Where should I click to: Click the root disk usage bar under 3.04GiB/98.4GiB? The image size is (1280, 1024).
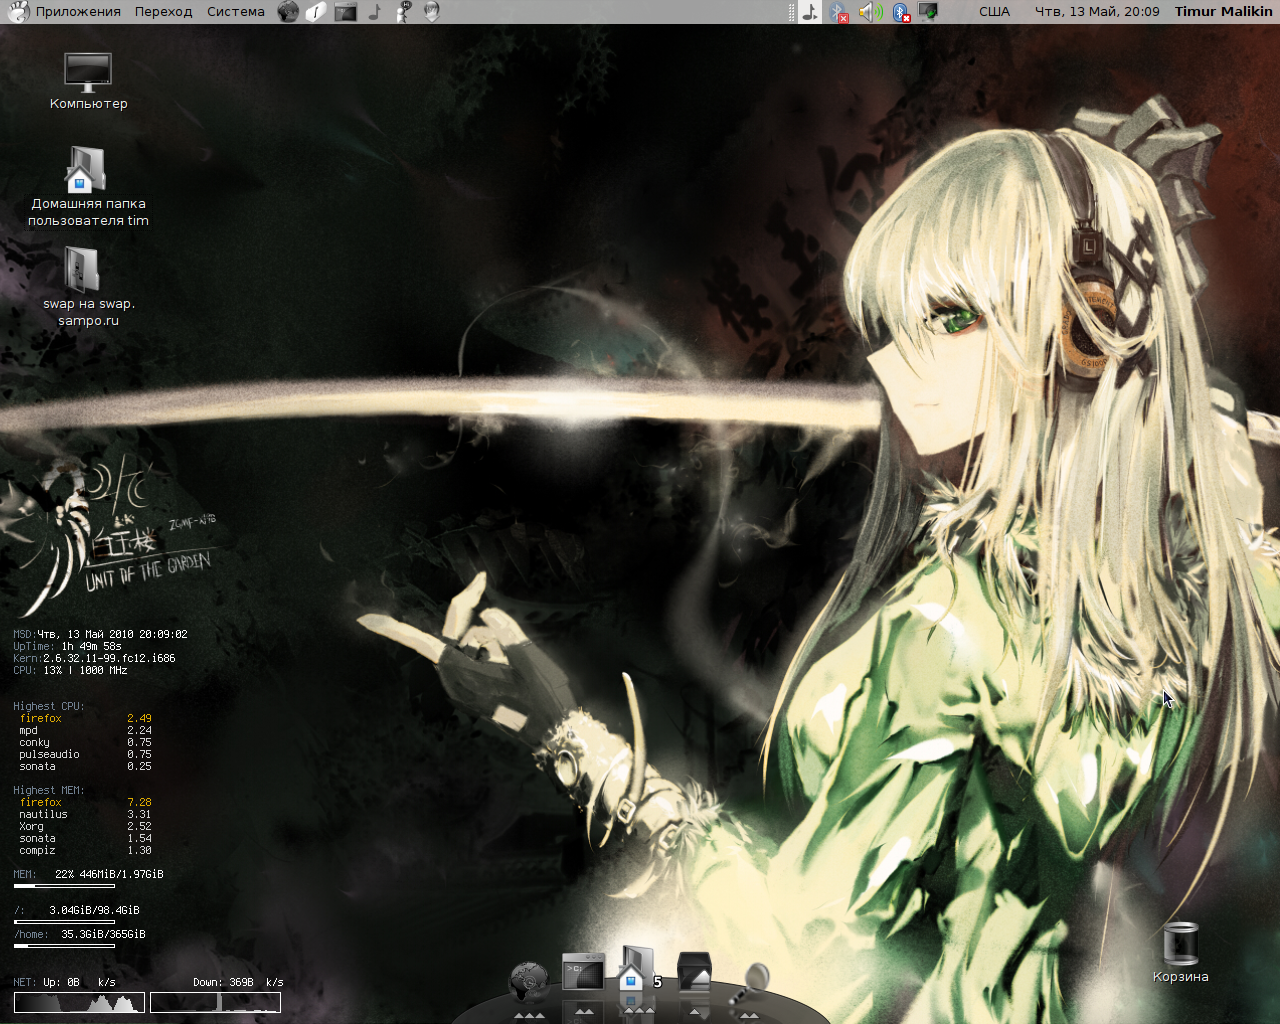64,922
